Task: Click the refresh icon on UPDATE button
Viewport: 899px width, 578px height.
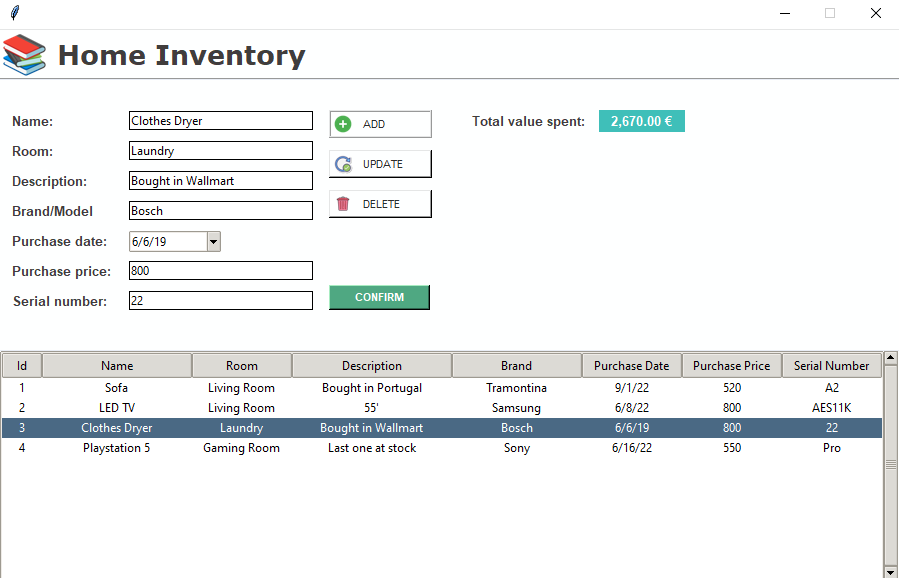Action: point(343,163)
